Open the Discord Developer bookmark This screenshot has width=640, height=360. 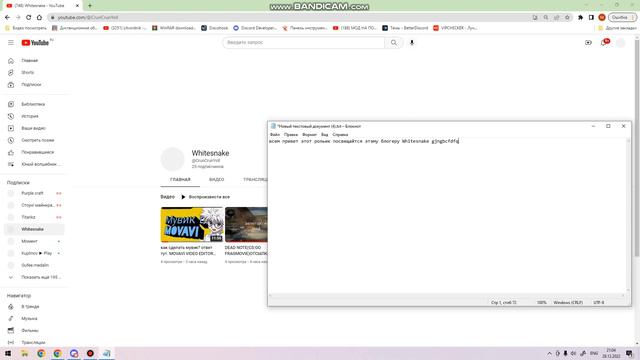point(255,28)
